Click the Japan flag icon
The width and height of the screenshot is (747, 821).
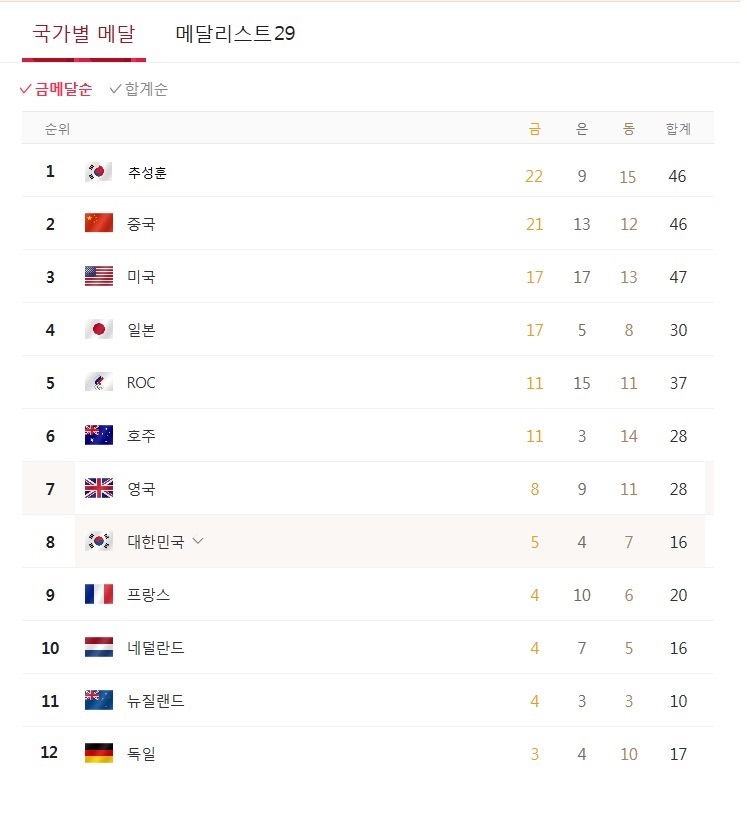99,330
